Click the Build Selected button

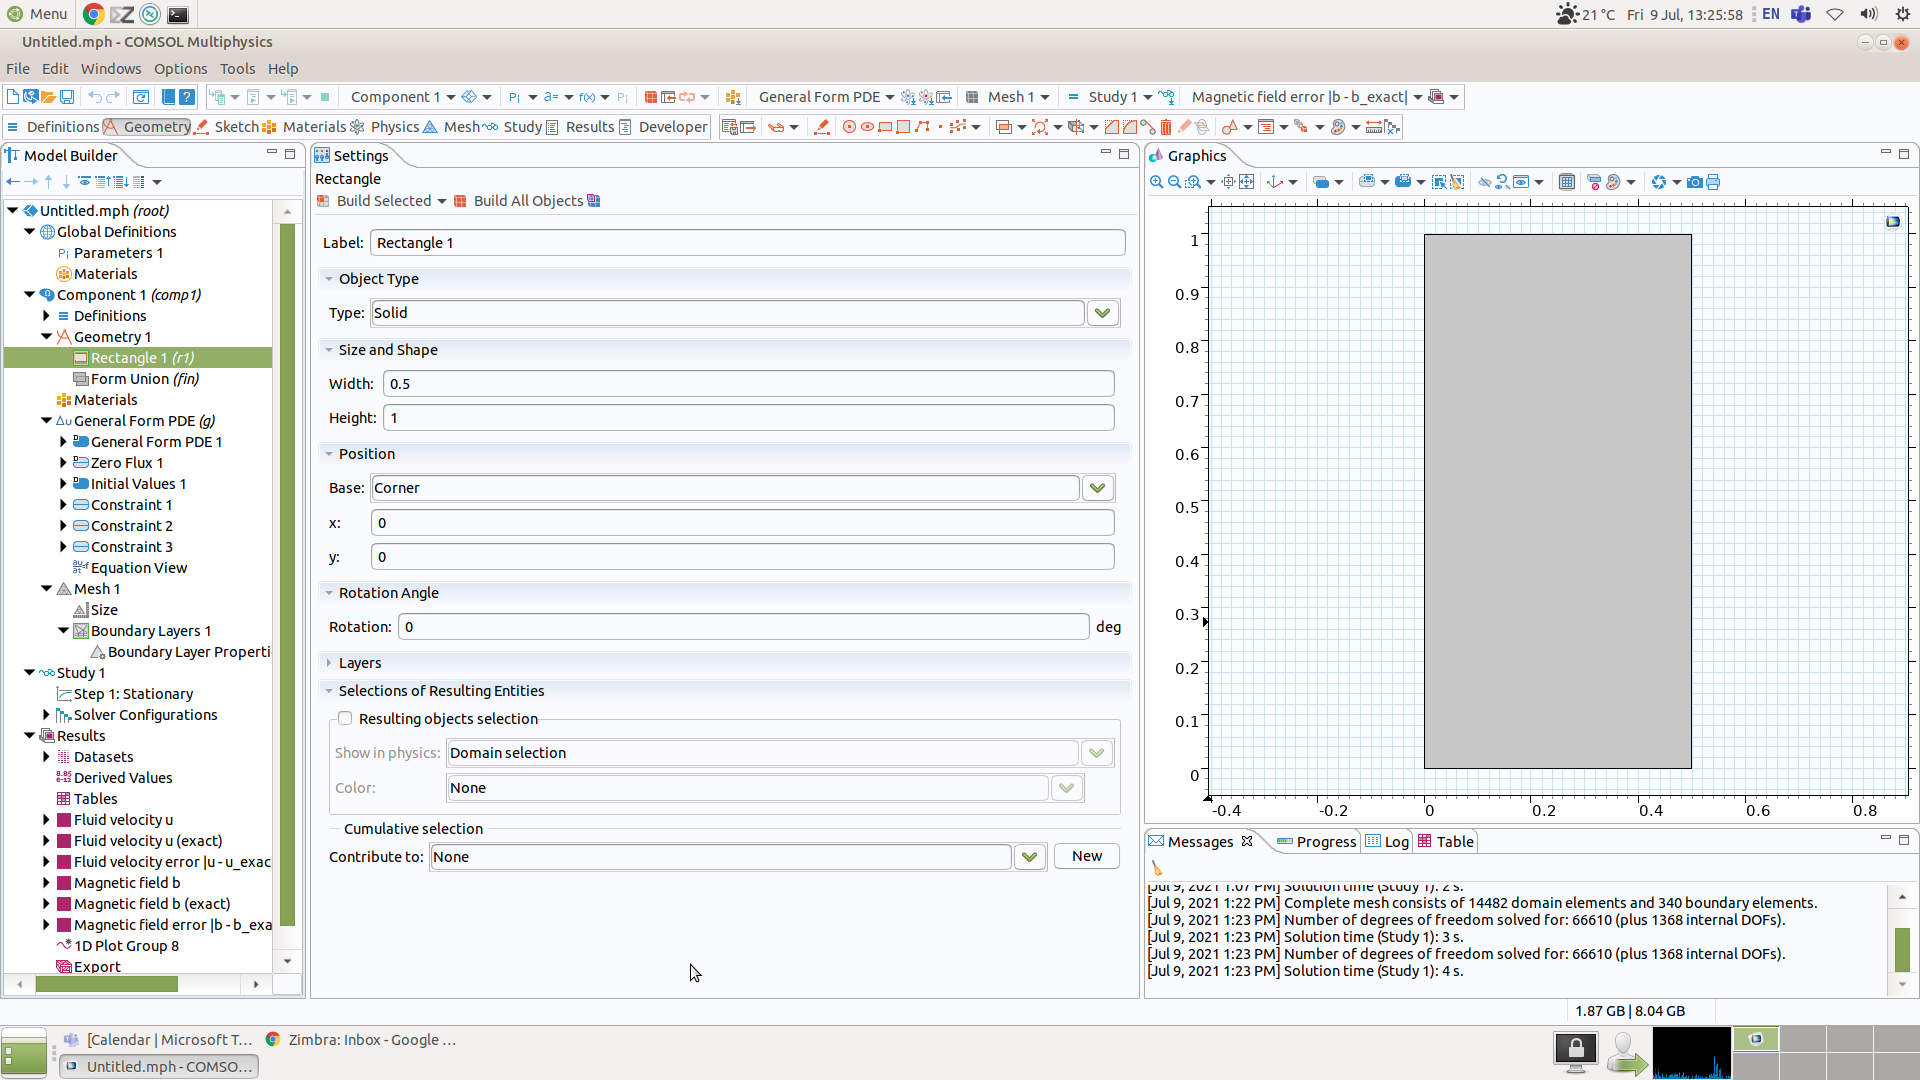[374, 201]
